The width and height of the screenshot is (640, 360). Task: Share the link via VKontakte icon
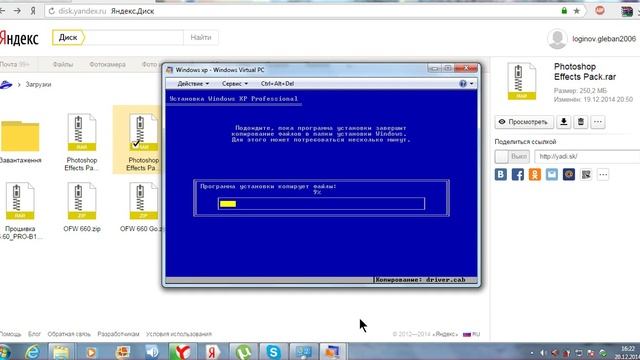pyautogui.click(x=500, y=174)
